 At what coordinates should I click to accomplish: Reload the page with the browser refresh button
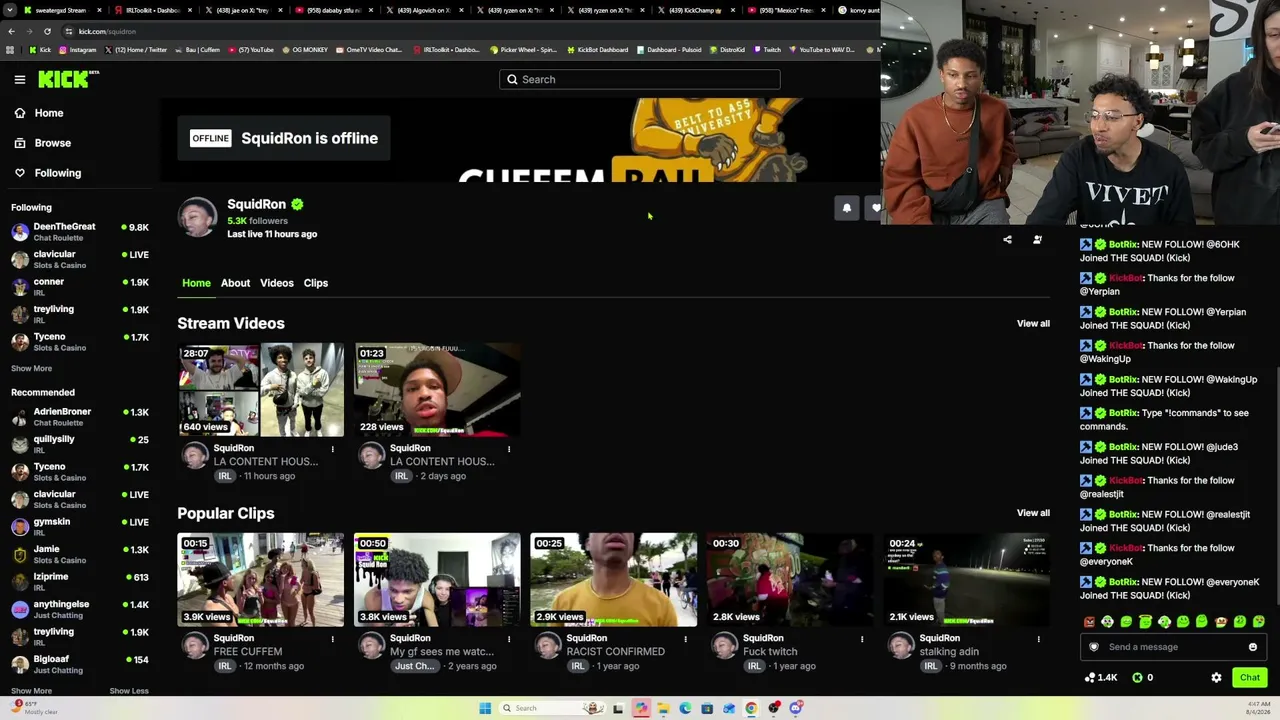coord(47,31)
